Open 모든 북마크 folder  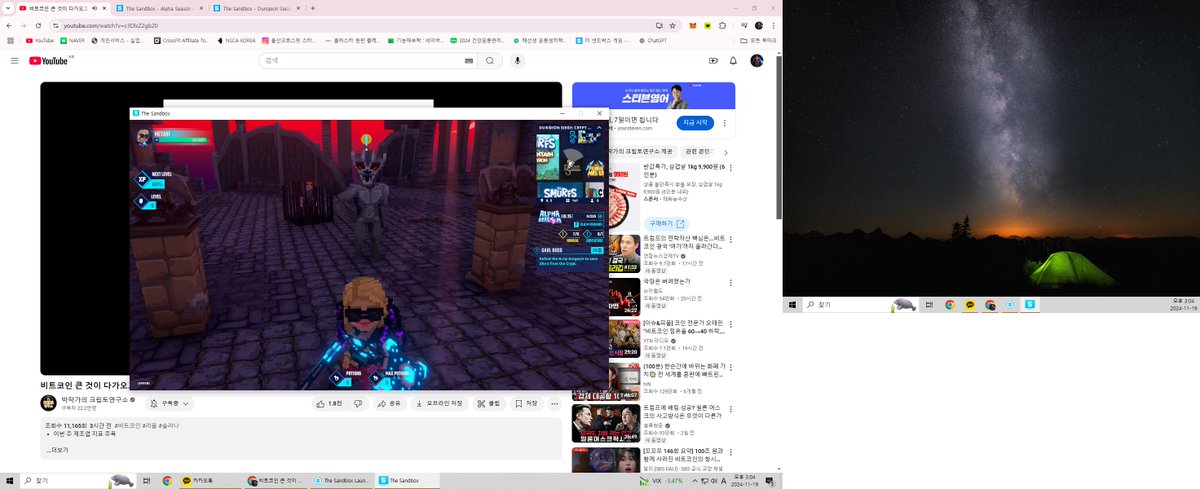(758, 41)
